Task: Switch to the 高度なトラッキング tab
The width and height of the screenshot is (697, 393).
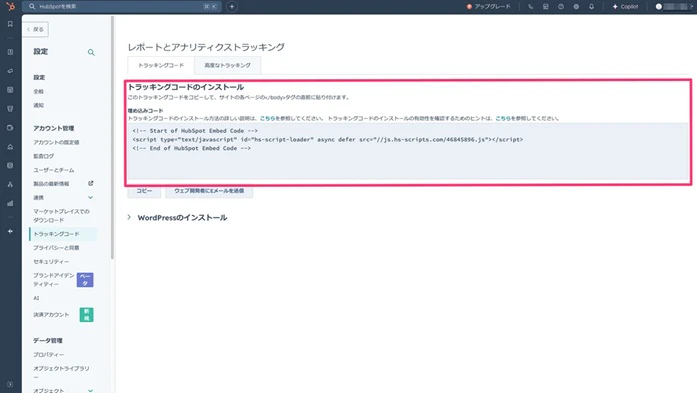Action: point(227,65)
